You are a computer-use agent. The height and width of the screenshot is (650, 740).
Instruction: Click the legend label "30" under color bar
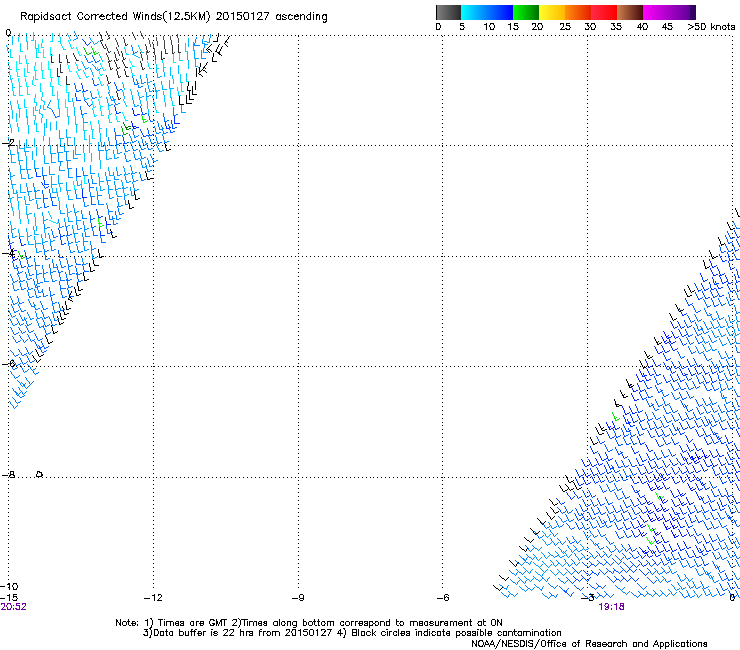(590, 27)
